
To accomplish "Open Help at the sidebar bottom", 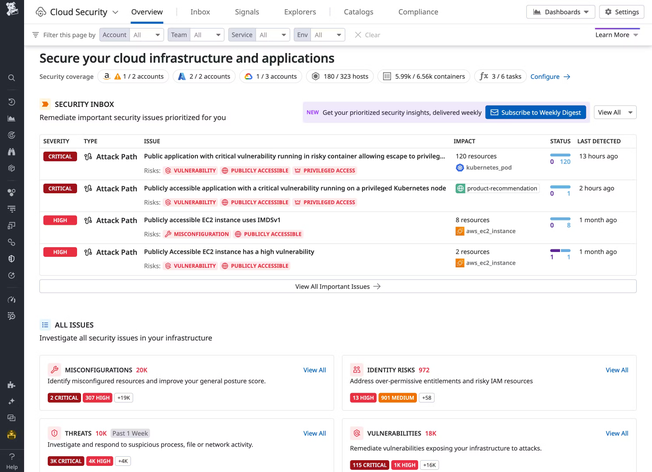I will (12, 461).
